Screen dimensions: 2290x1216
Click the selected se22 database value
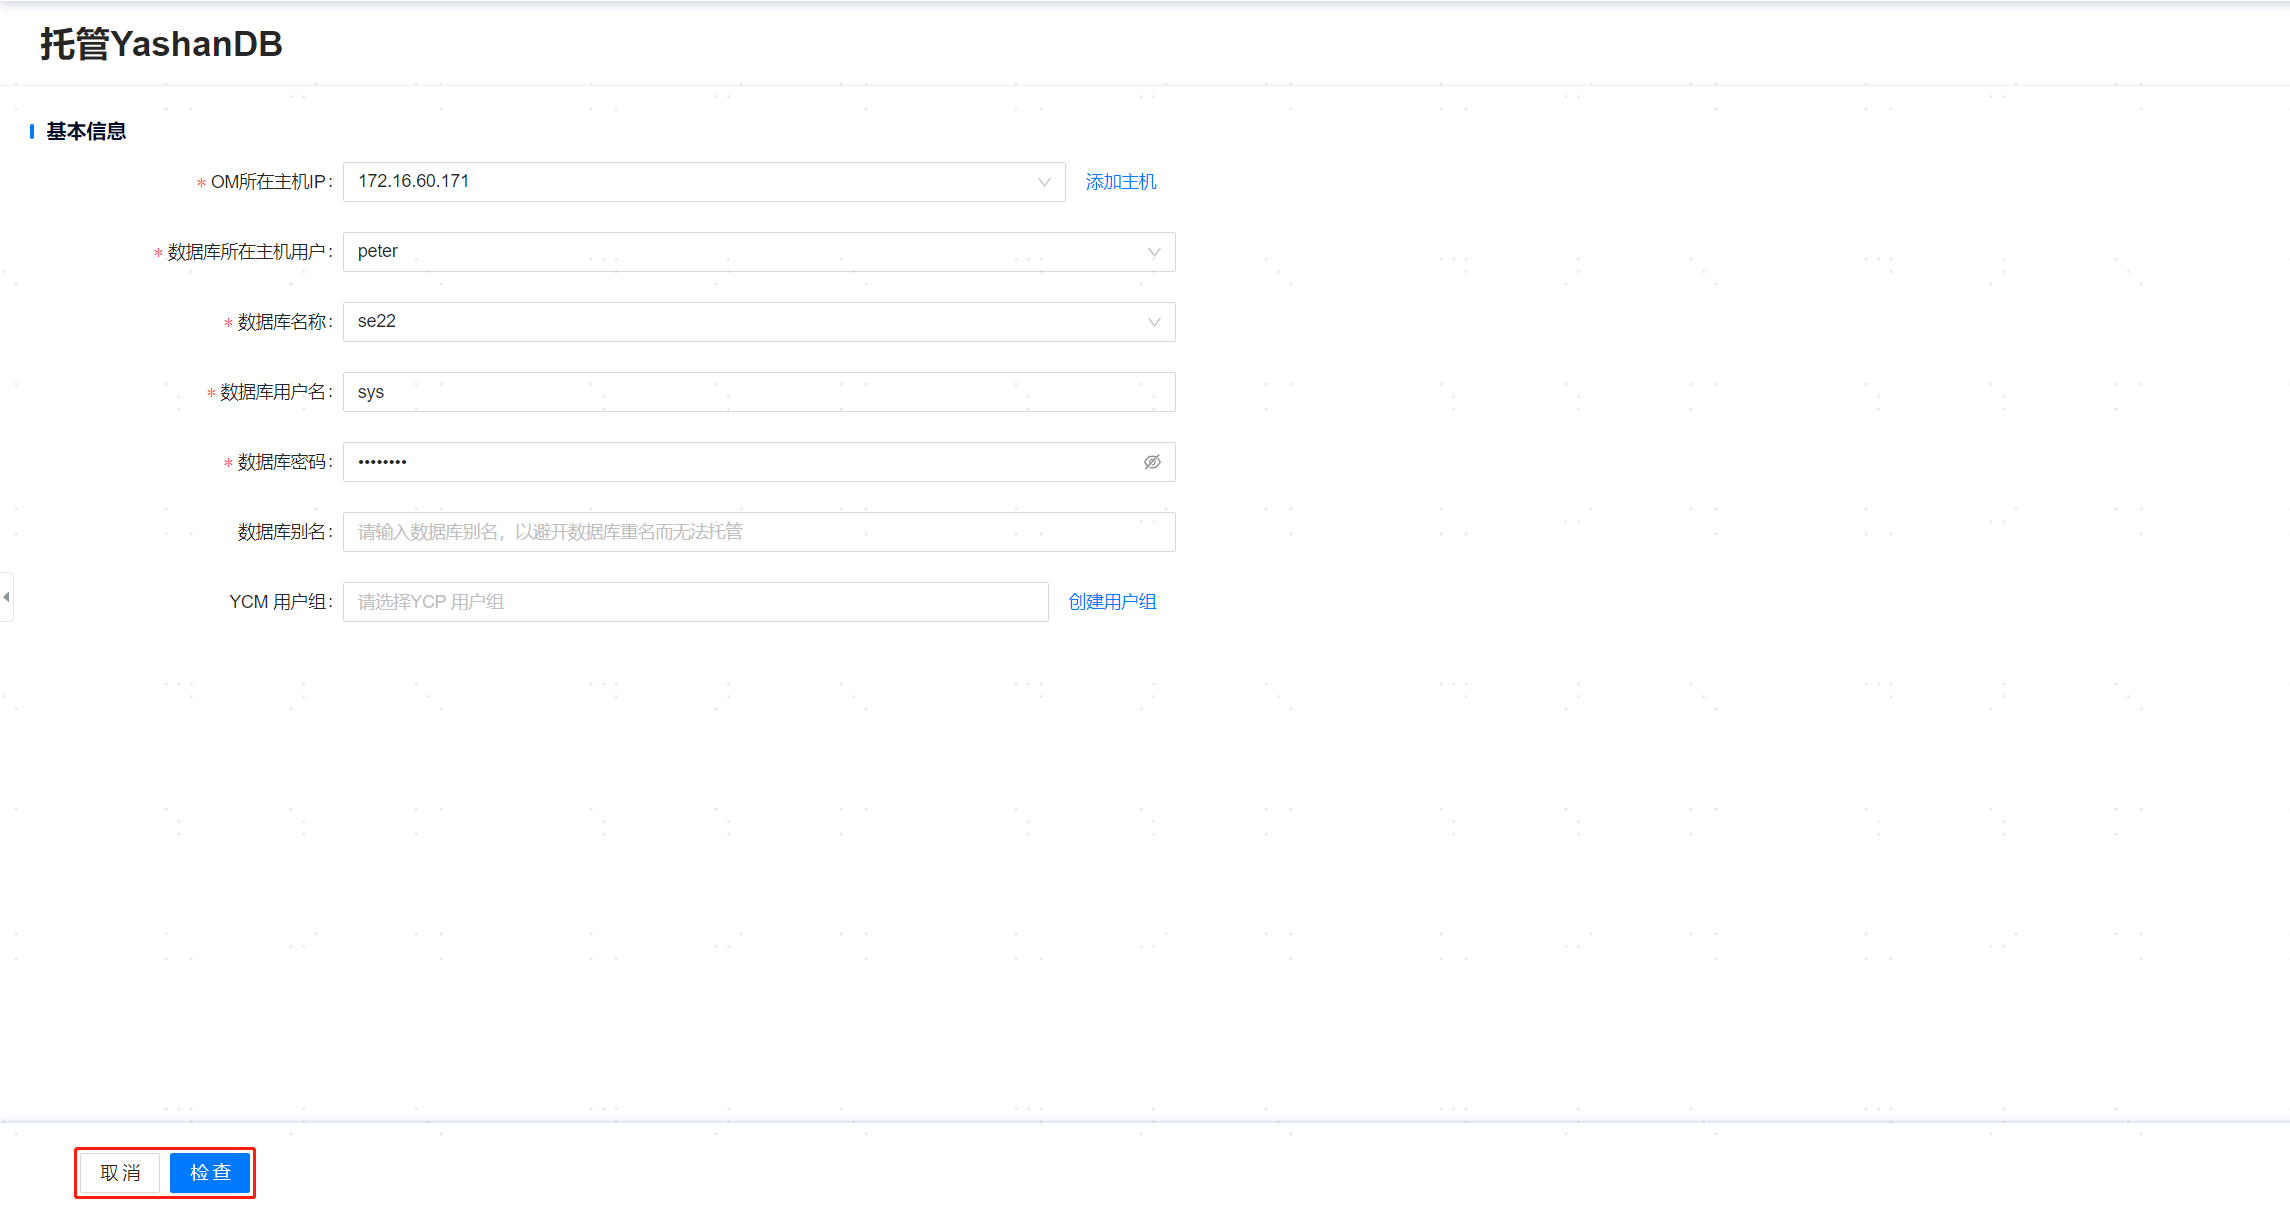[x=377, y=321]
